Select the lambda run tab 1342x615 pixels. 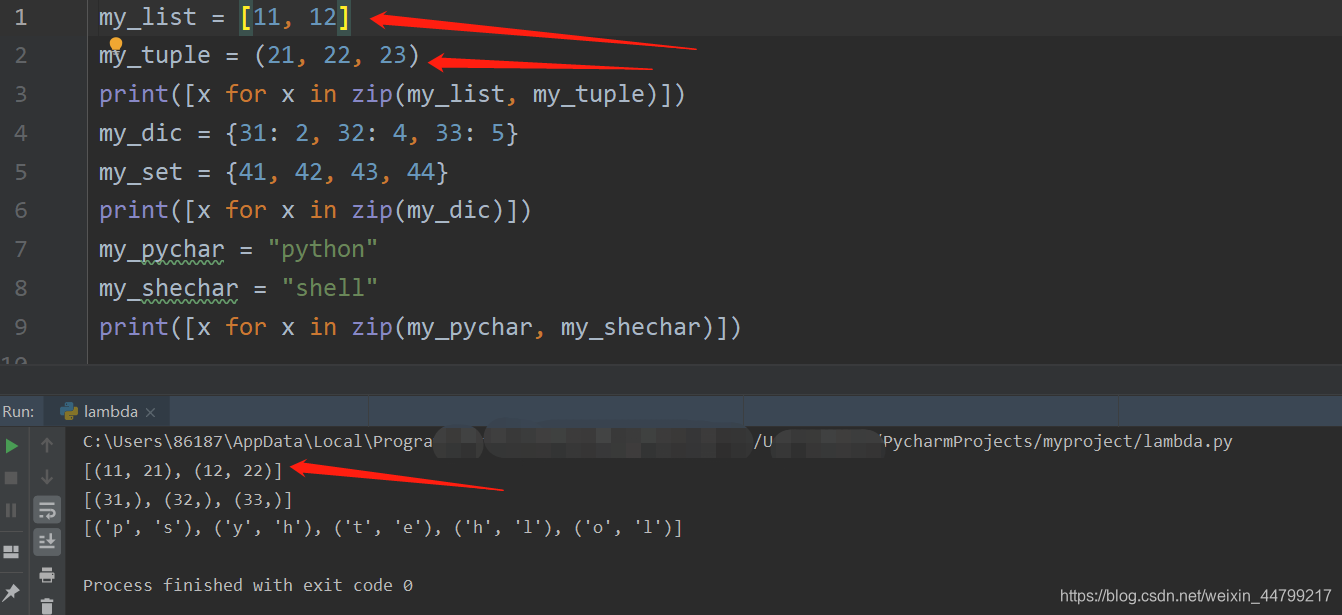(x=107, y=411)
